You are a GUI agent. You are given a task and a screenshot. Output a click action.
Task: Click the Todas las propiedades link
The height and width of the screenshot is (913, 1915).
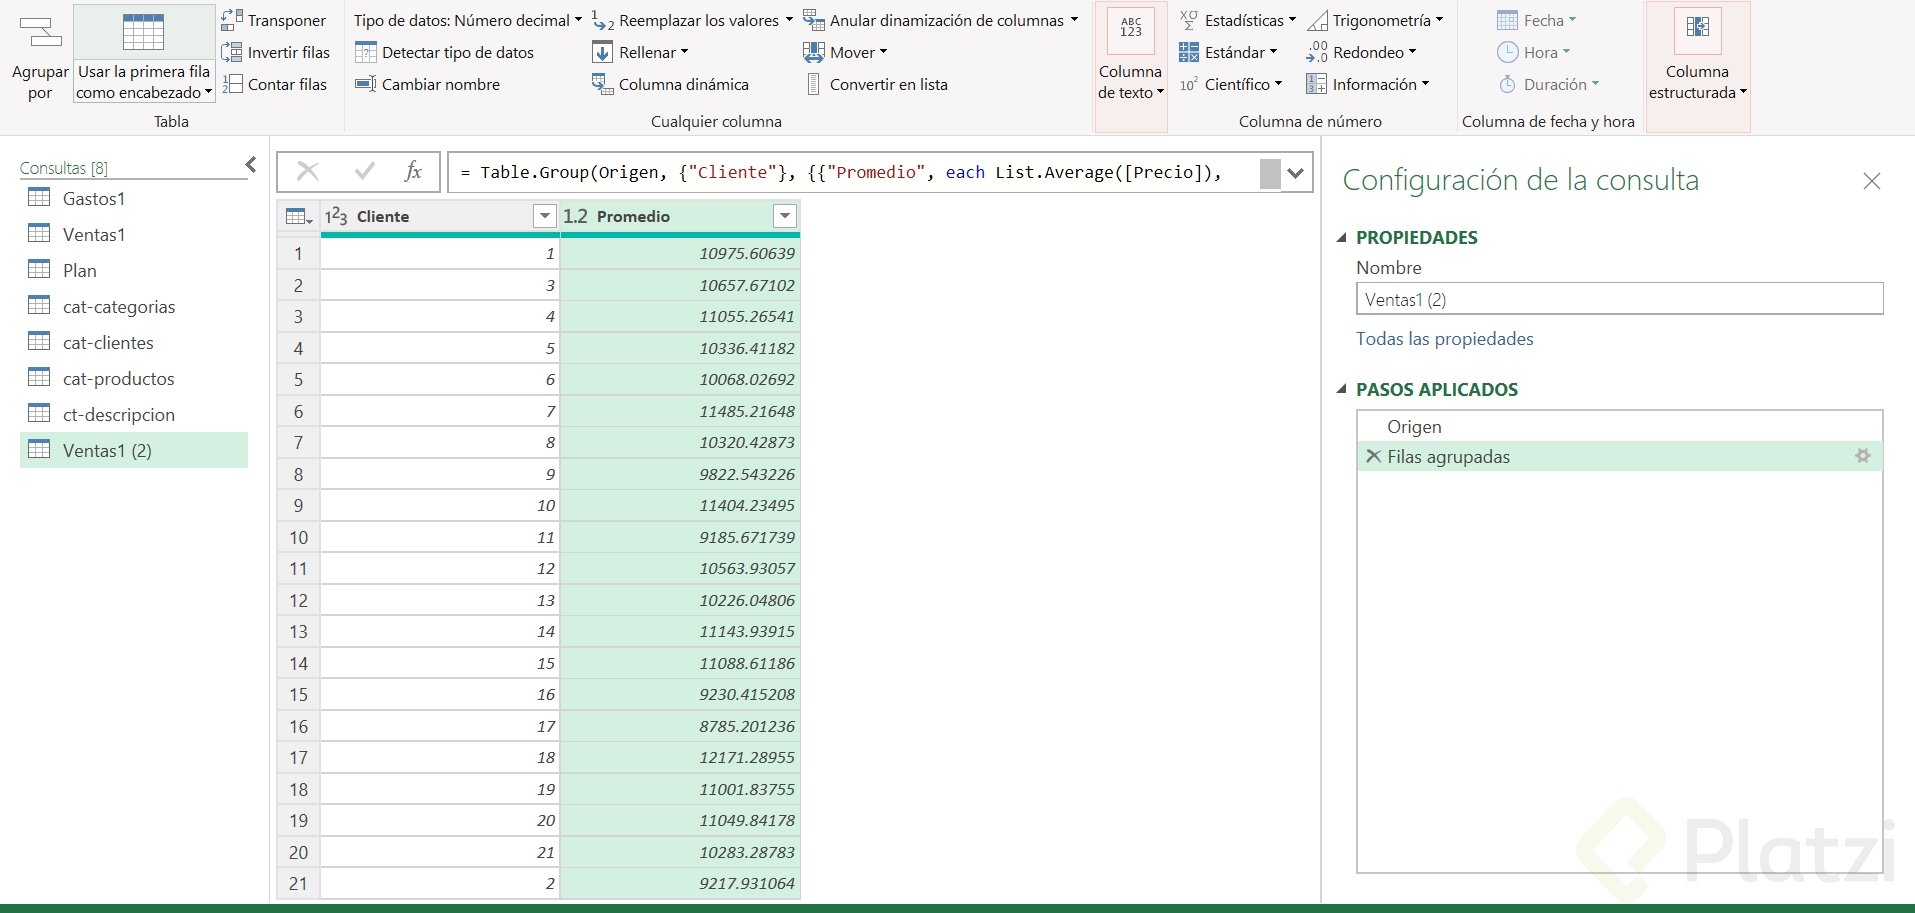click(1444, 339)
